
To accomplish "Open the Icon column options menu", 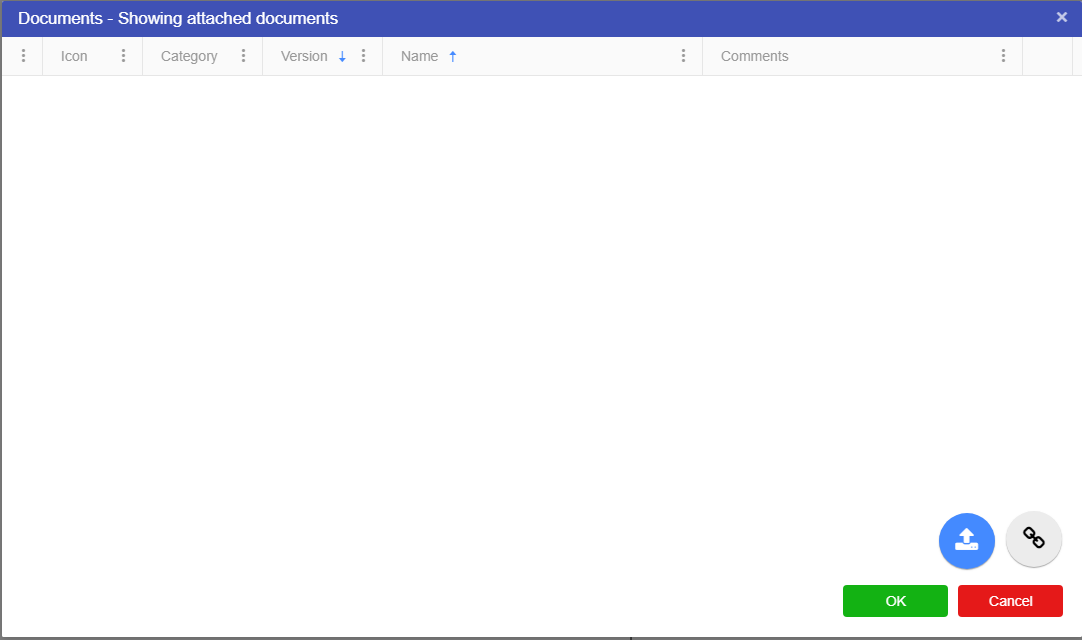I will tap(123, 56).
